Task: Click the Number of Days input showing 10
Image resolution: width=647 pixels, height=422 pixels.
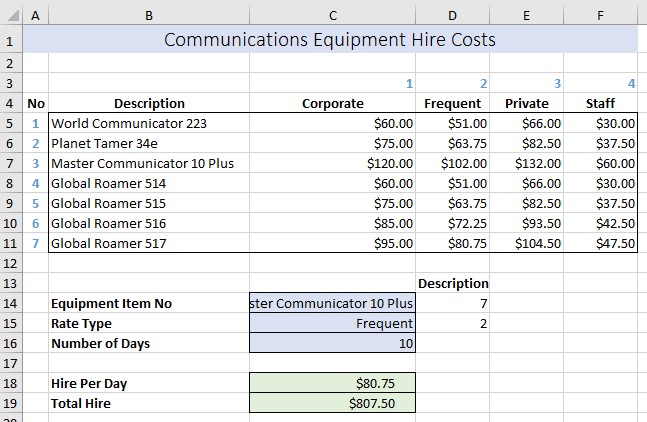Action: [333, 343]
